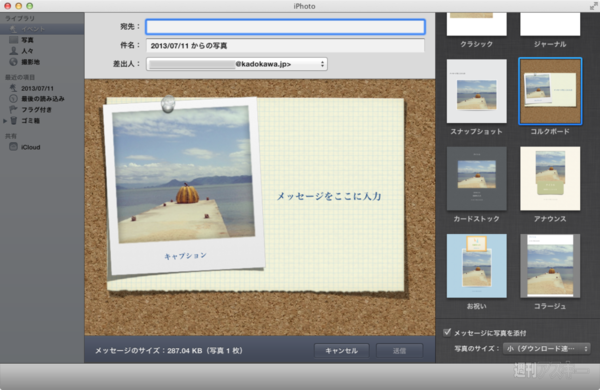The width and height of the screenshot is (600, 390).
Task: Click the message text placeholder on card
Action: [329, 196]
